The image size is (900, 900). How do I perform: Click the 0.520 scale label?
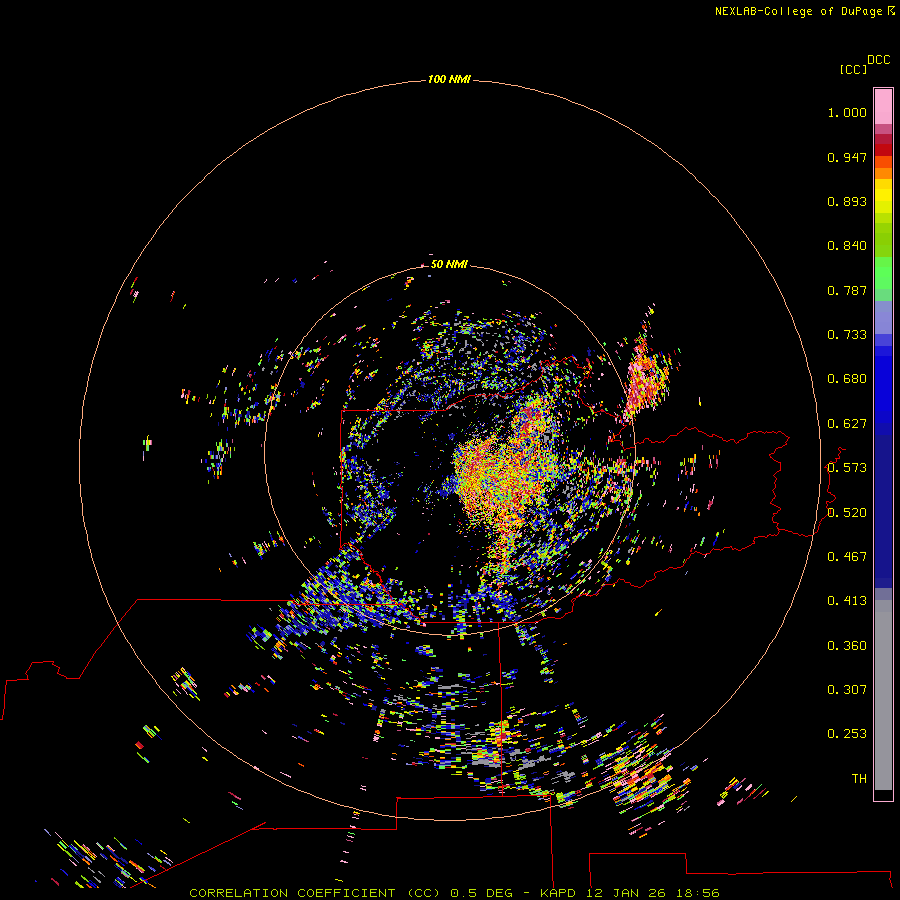(x=847, y=513)
